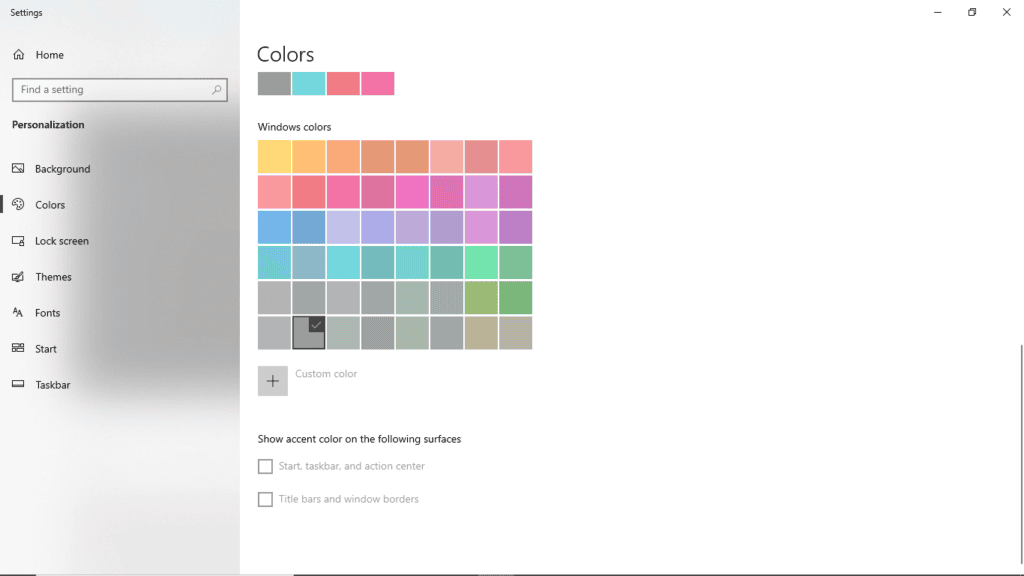Click the Home icon in sidebar
1024x576 pixels.
pos(18,55)
